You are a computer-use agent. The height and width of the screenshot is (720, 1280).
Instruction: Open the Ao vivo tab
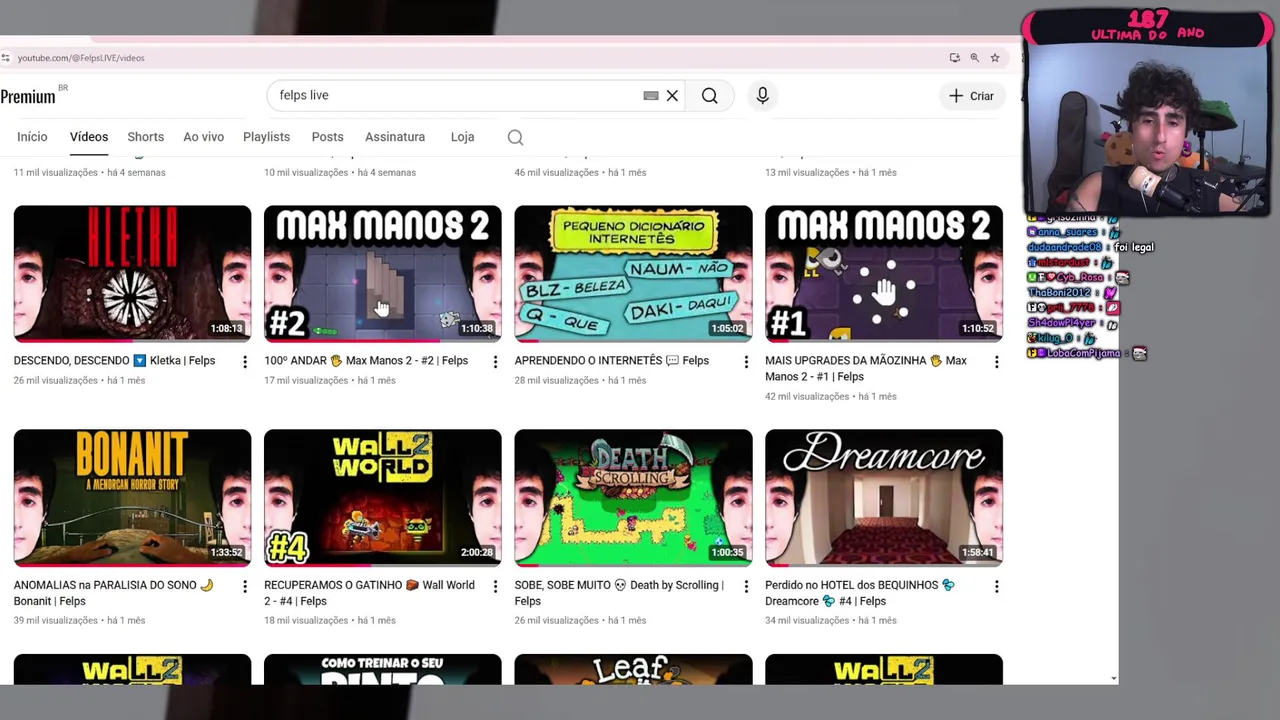(x=204, y=137)
